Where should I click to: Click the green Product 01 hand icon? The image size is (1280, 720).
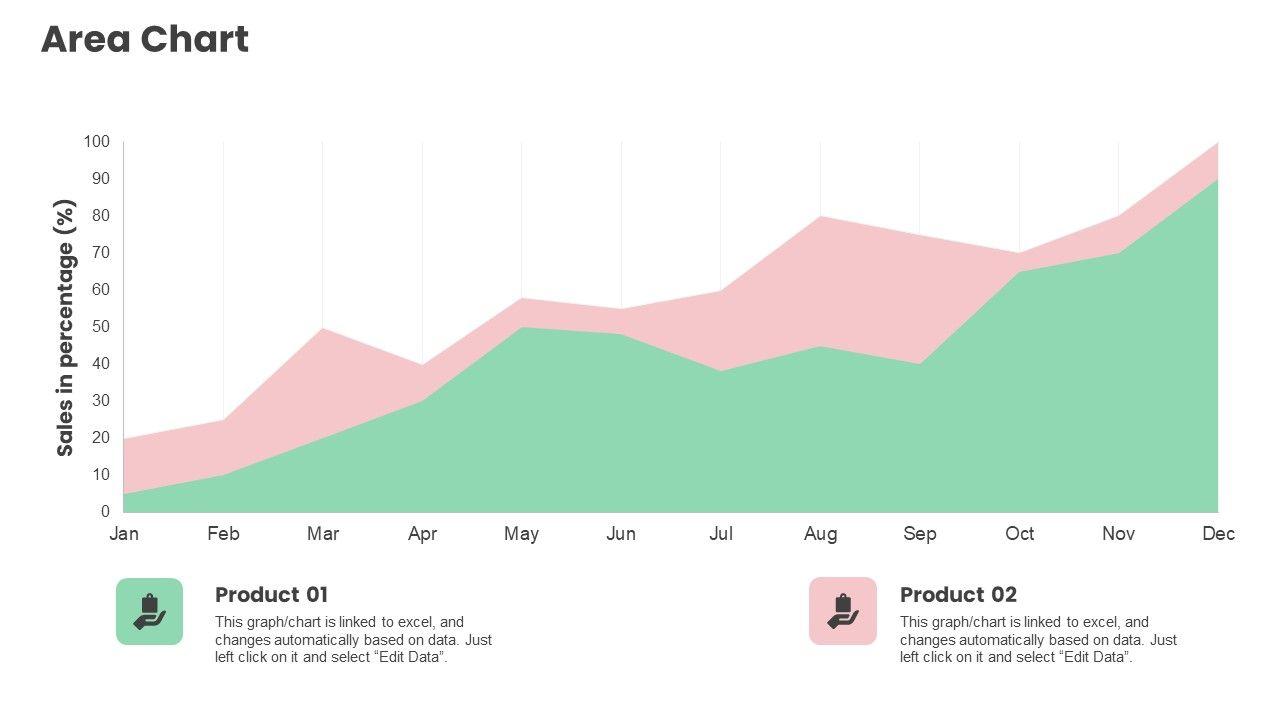(x=149, y=611)
